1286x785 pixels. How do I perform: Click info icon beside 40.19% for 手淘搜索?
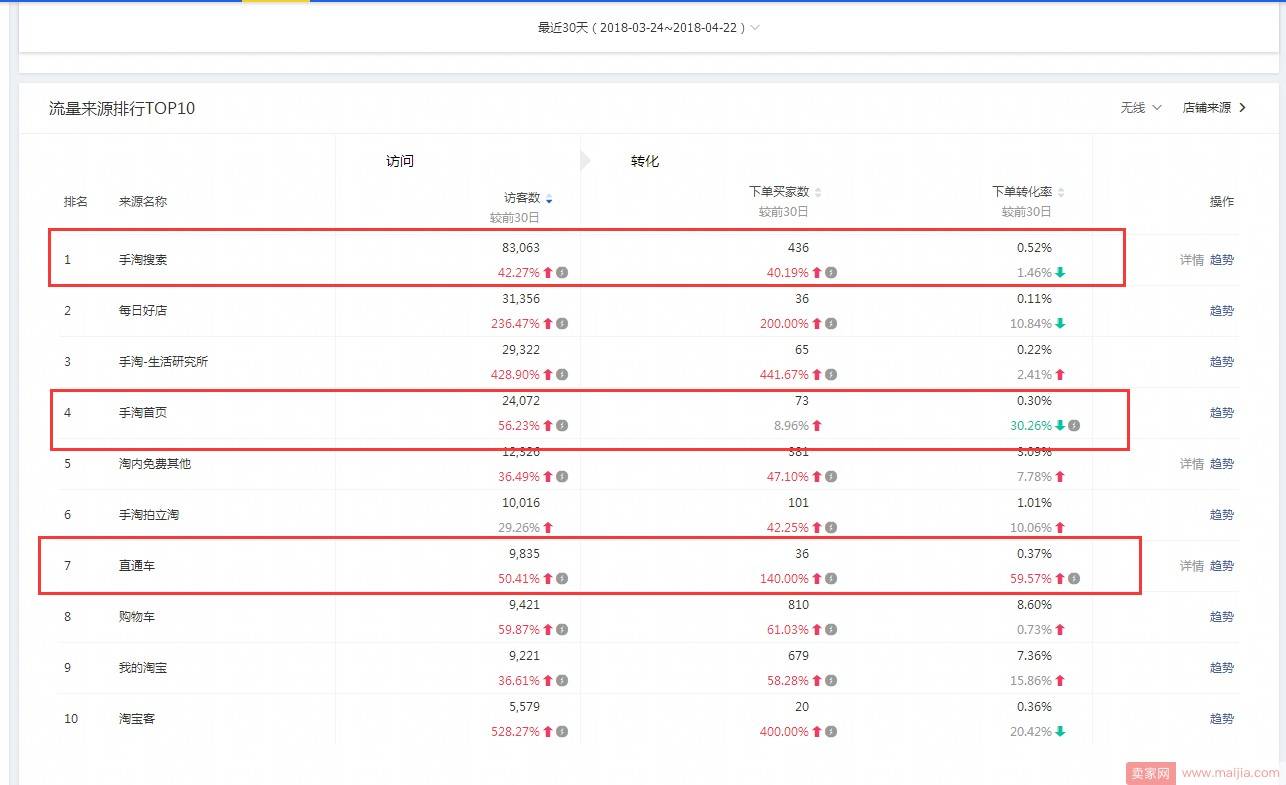(x=832, y=273)
